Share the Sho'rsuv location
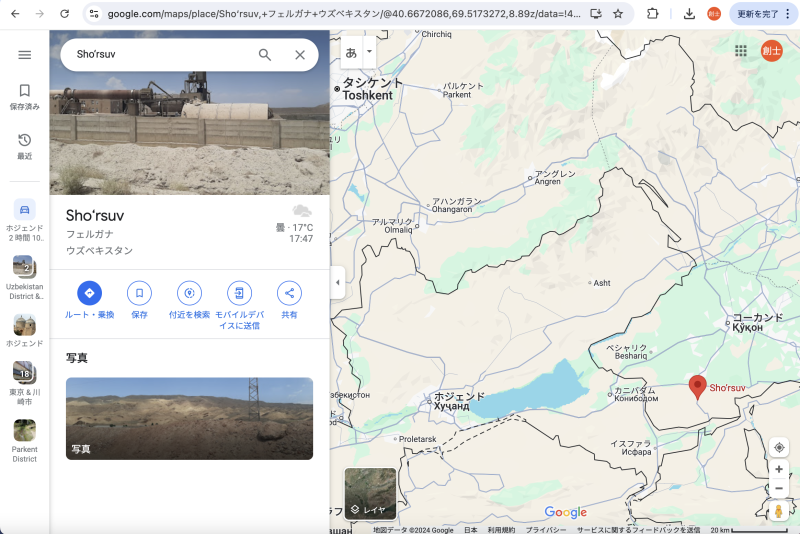800x534 pixels. pos(289,293)
